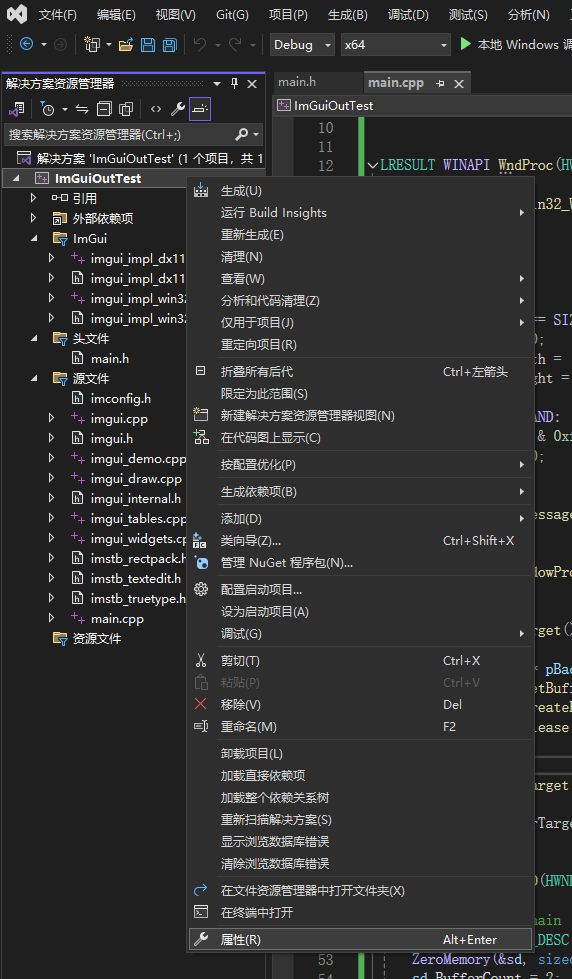572x979 pixels.
Task: Open the 项目(P) menu
Action: click(288, 14)
